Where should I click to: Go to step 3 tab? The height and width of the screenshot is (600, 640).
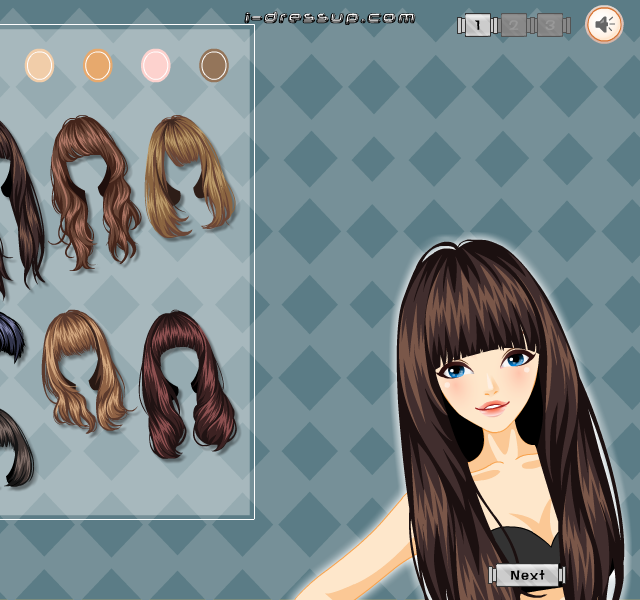(549, 25)
